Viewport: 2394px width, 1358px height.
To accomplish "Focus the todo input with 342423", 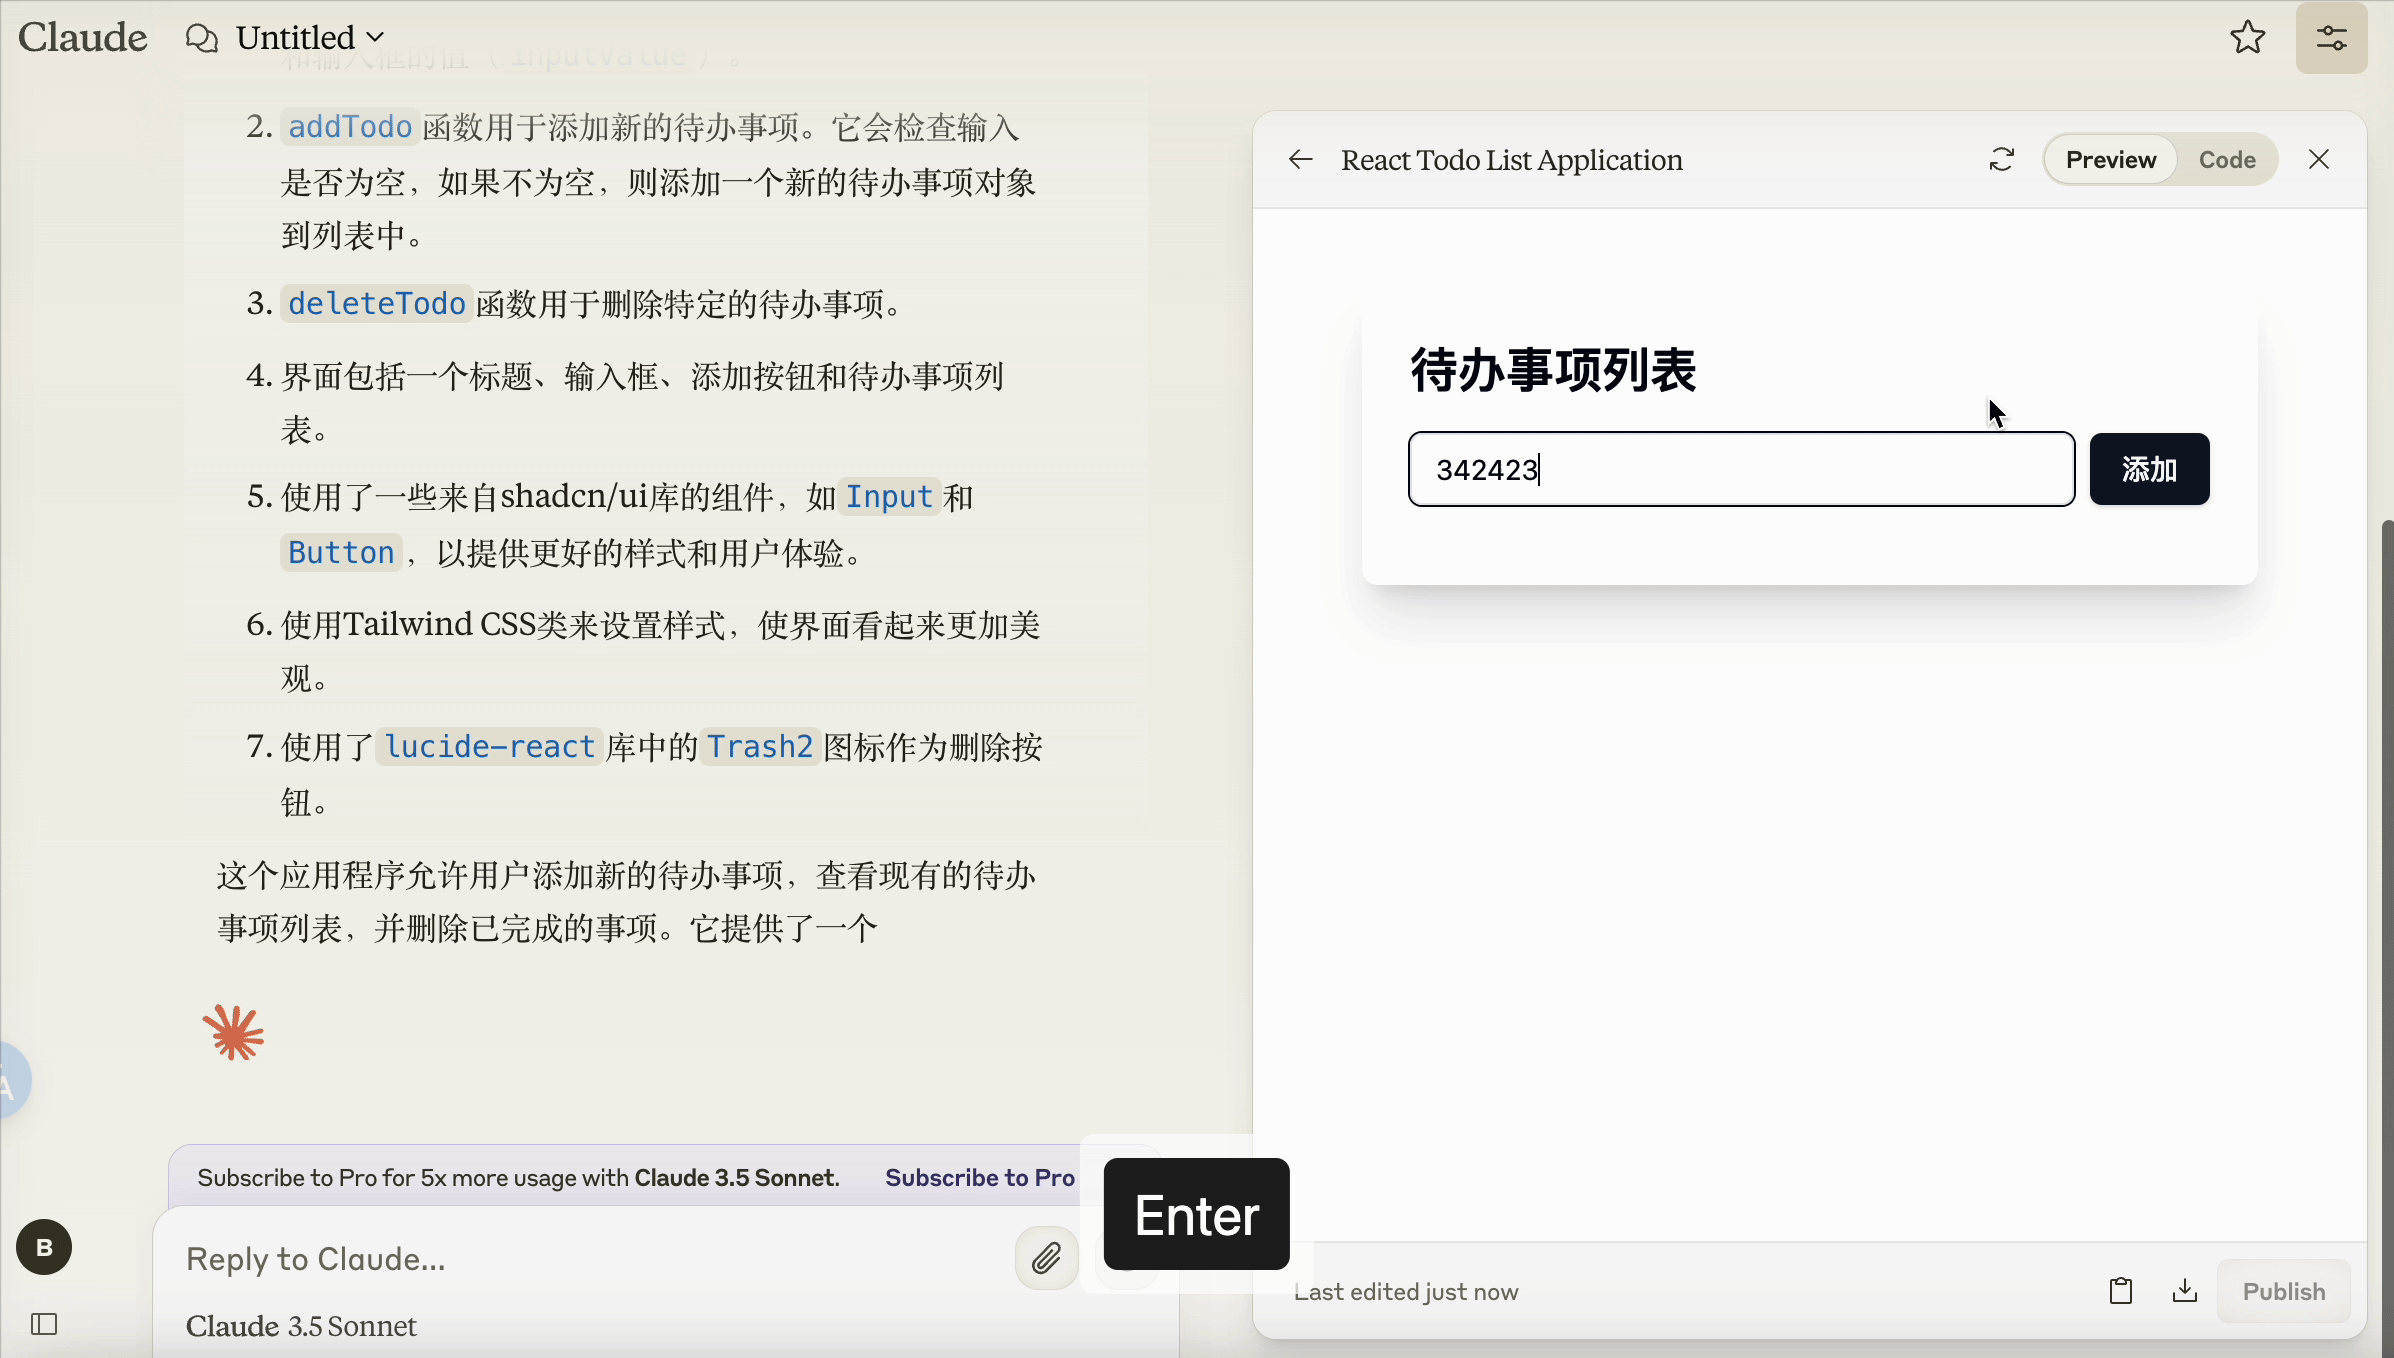I will 1740,469.
